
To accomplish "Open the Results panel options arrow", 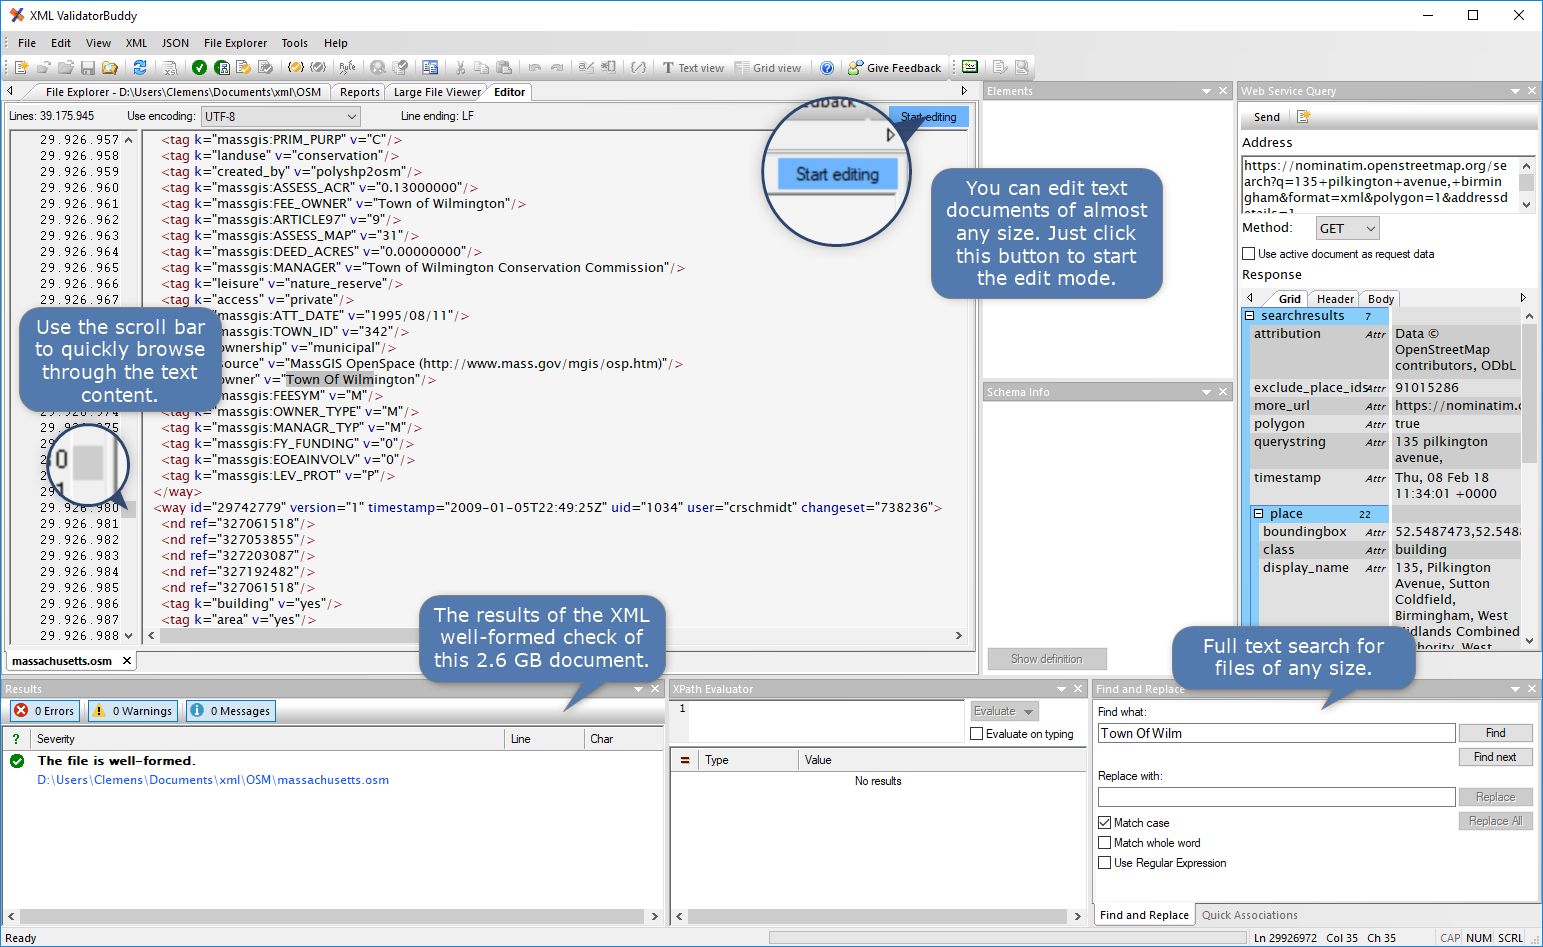I will [x=639, y=689].
